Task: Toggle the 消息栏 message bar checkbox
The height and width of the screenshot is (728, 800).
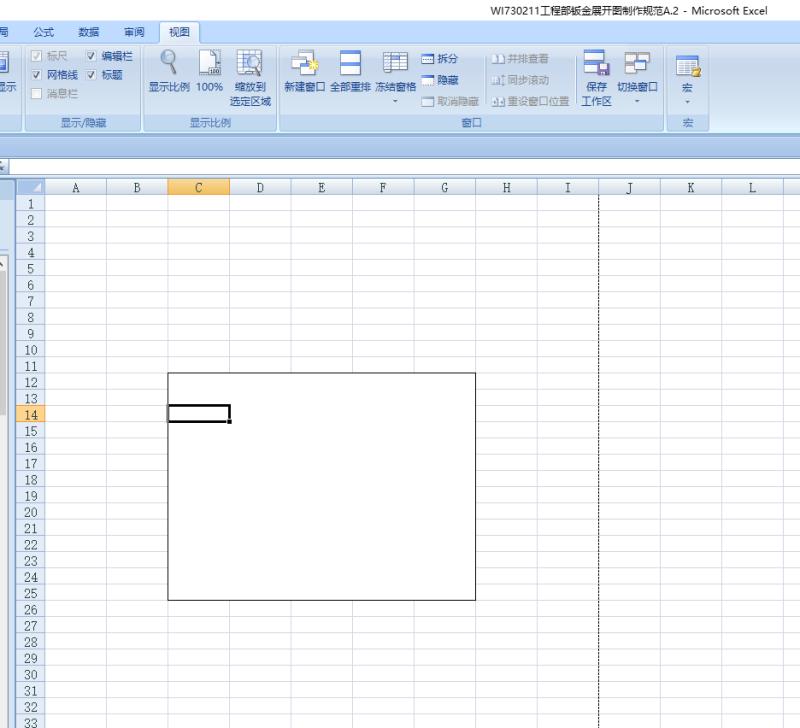Action: [x=36, y=93]
